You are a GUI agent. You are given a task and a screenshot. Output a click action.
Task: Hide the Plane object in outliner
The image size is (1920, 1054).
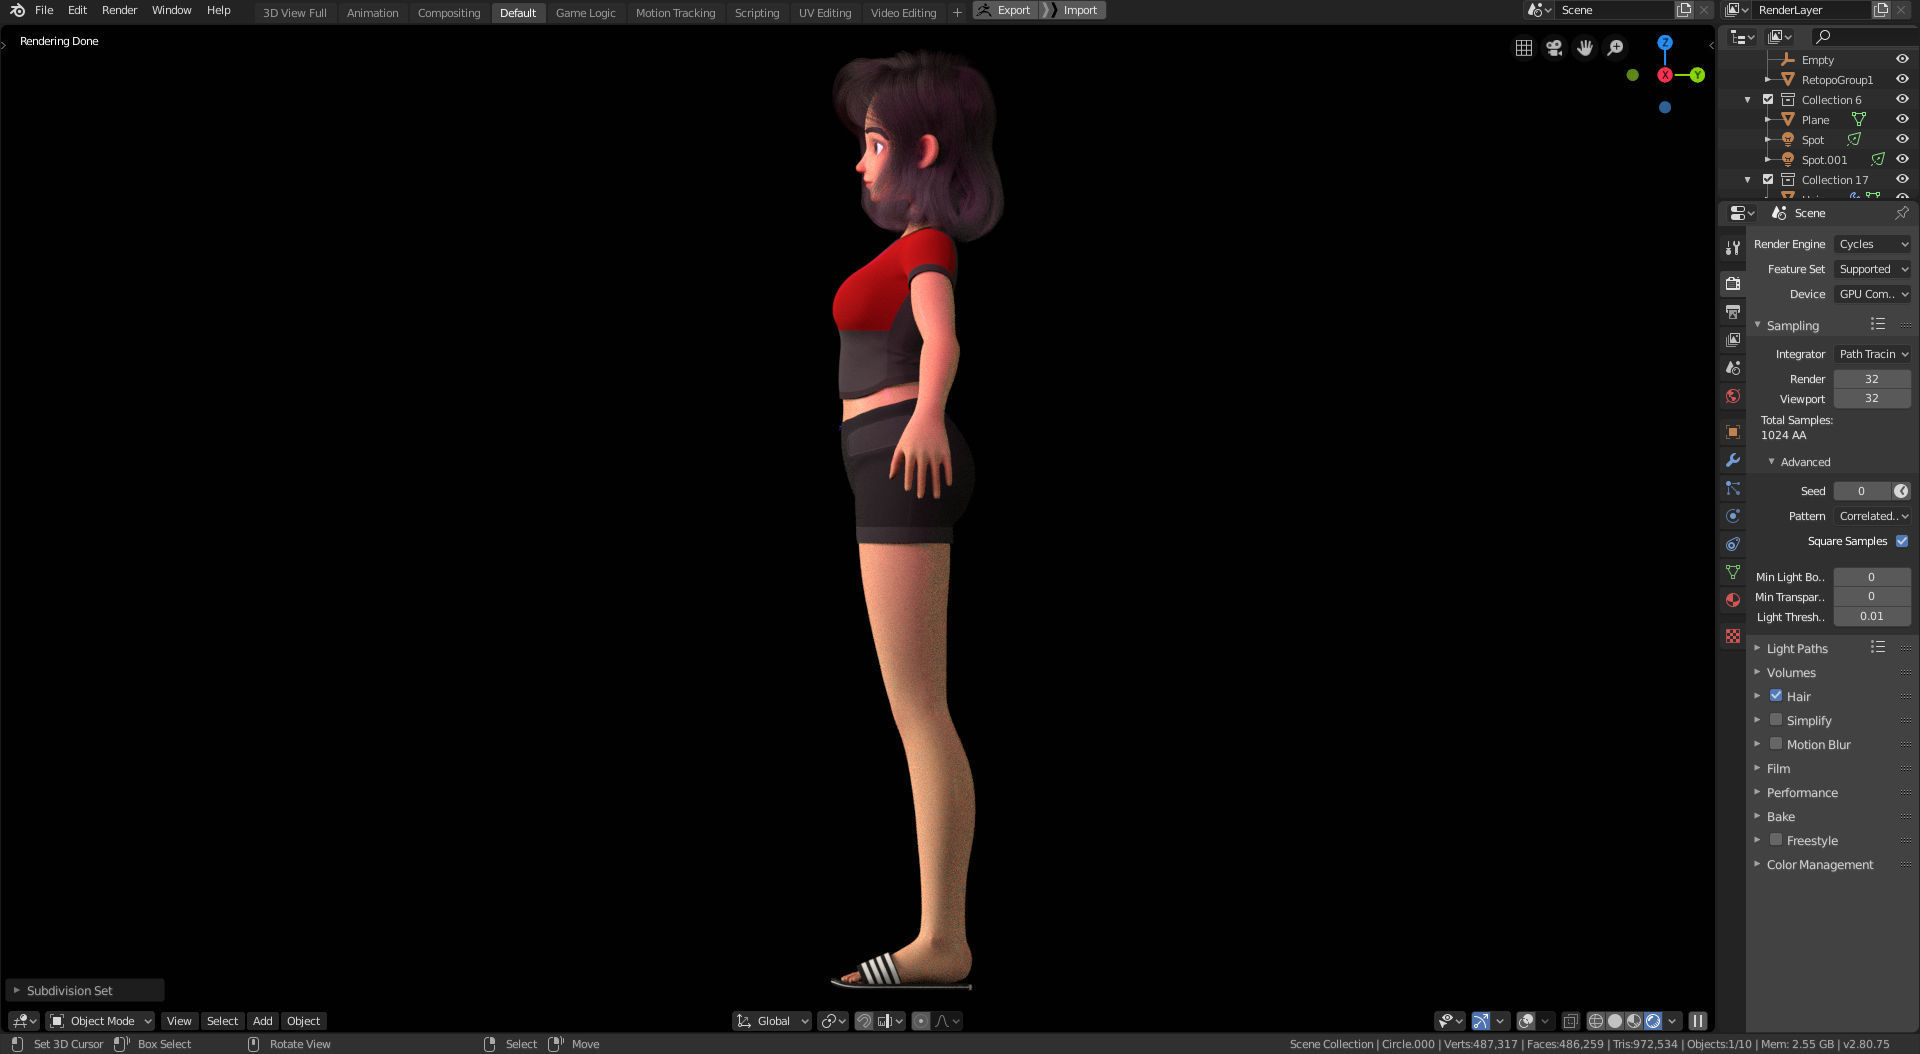coord(1902,119)
